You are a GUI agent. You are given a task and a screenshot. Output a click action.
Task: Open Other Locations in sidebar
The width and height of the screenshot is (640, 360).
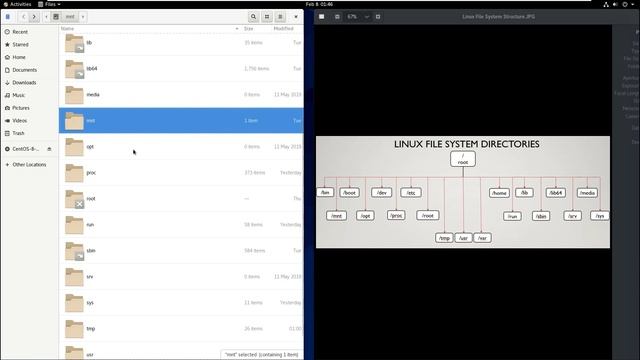[x=29, y=164]
